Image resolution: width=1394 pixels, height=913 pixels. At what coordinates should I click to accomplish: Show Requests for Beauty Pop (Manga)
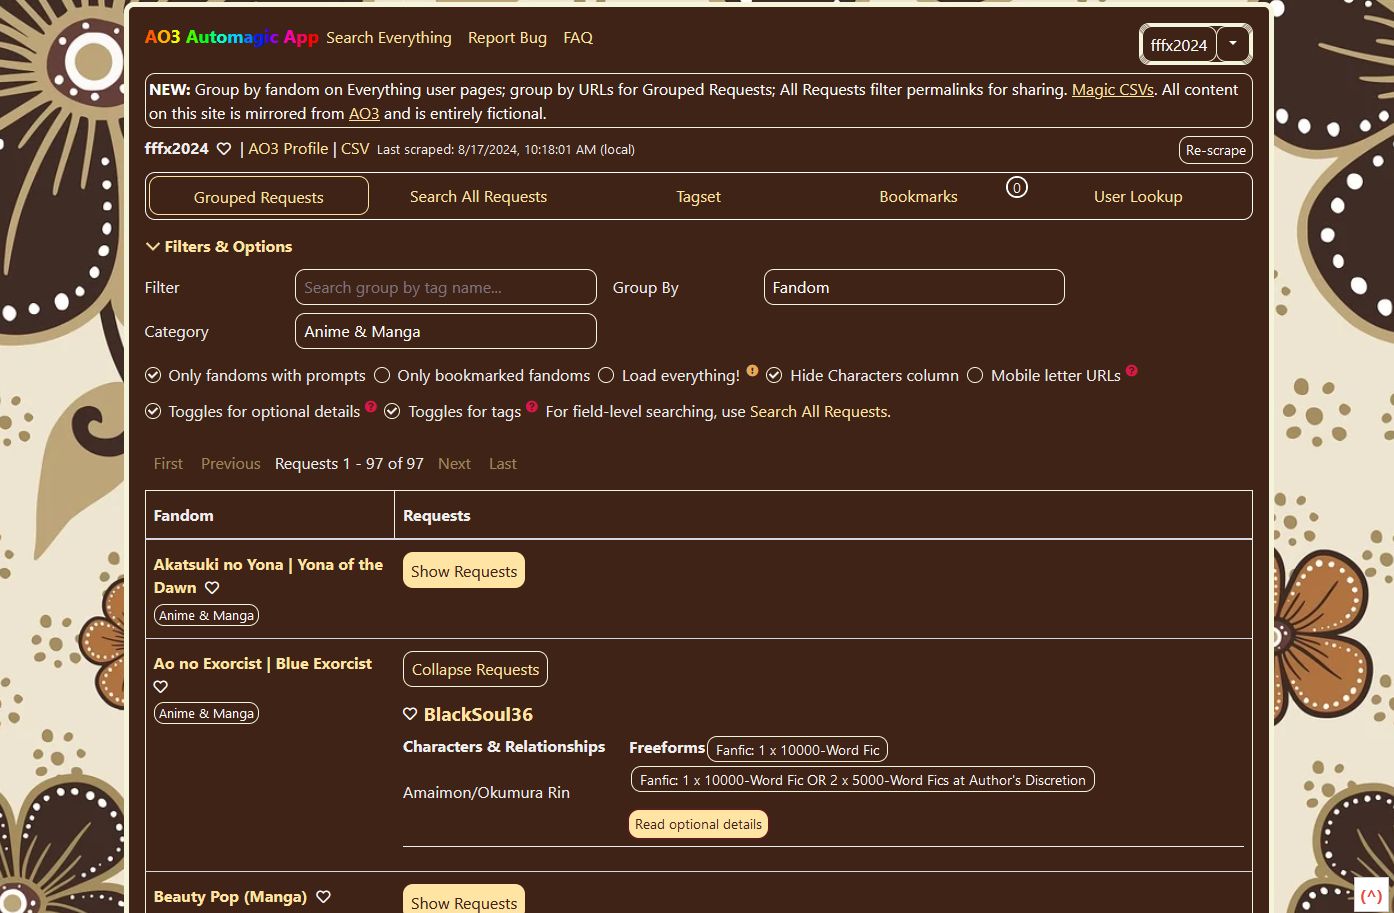[x=464, y=899]
